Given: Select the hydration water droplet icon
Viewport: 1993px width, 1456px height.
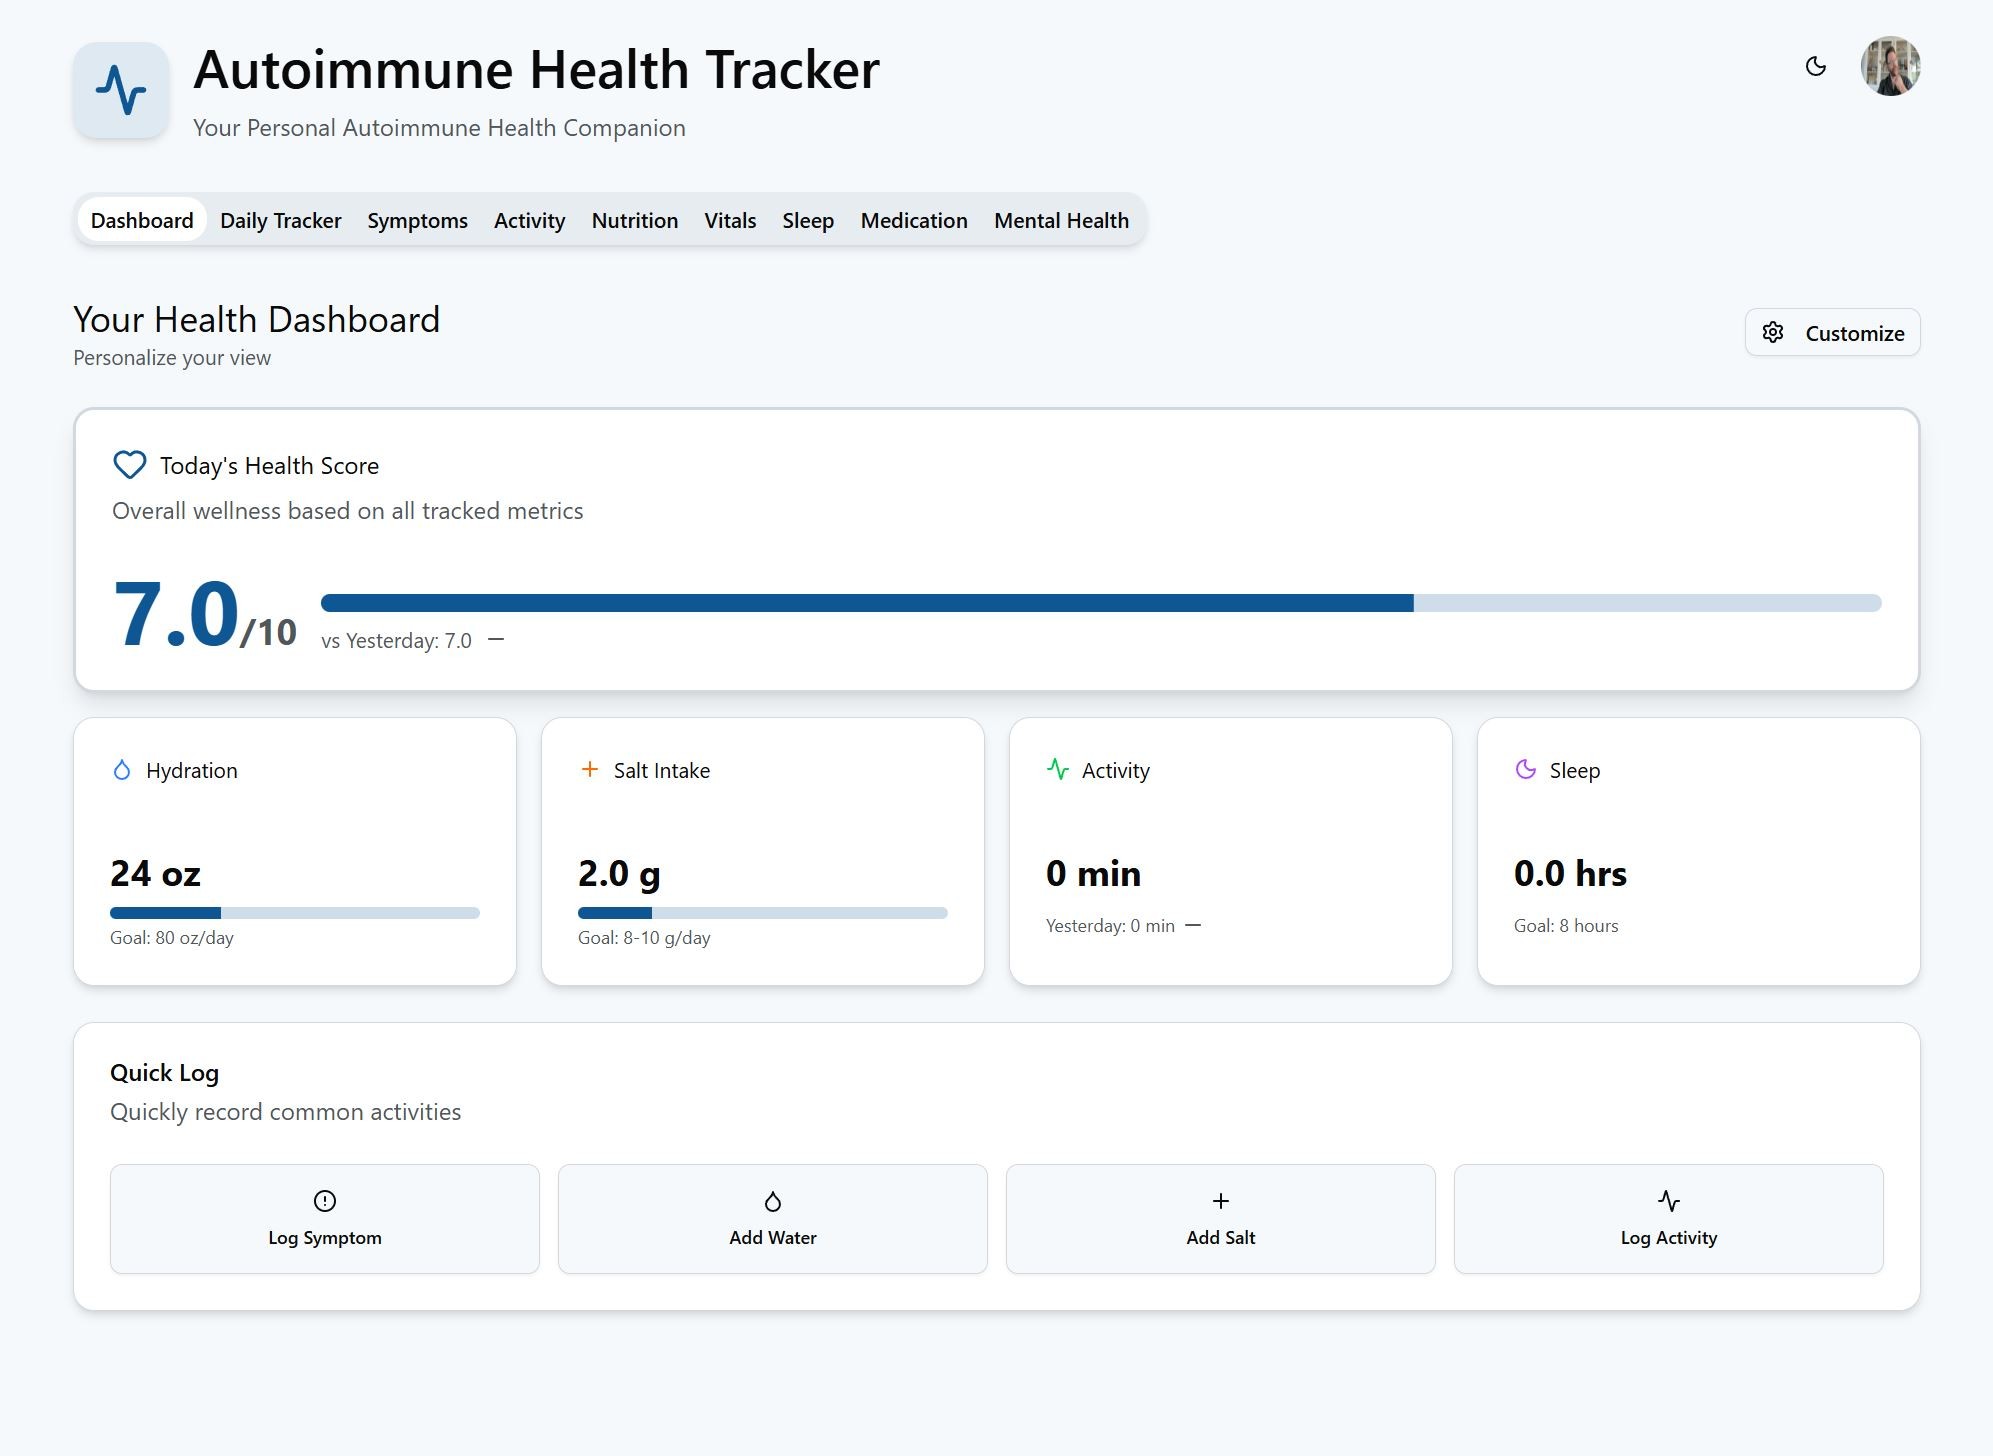Looking at the screenshot, I should 121,770.
